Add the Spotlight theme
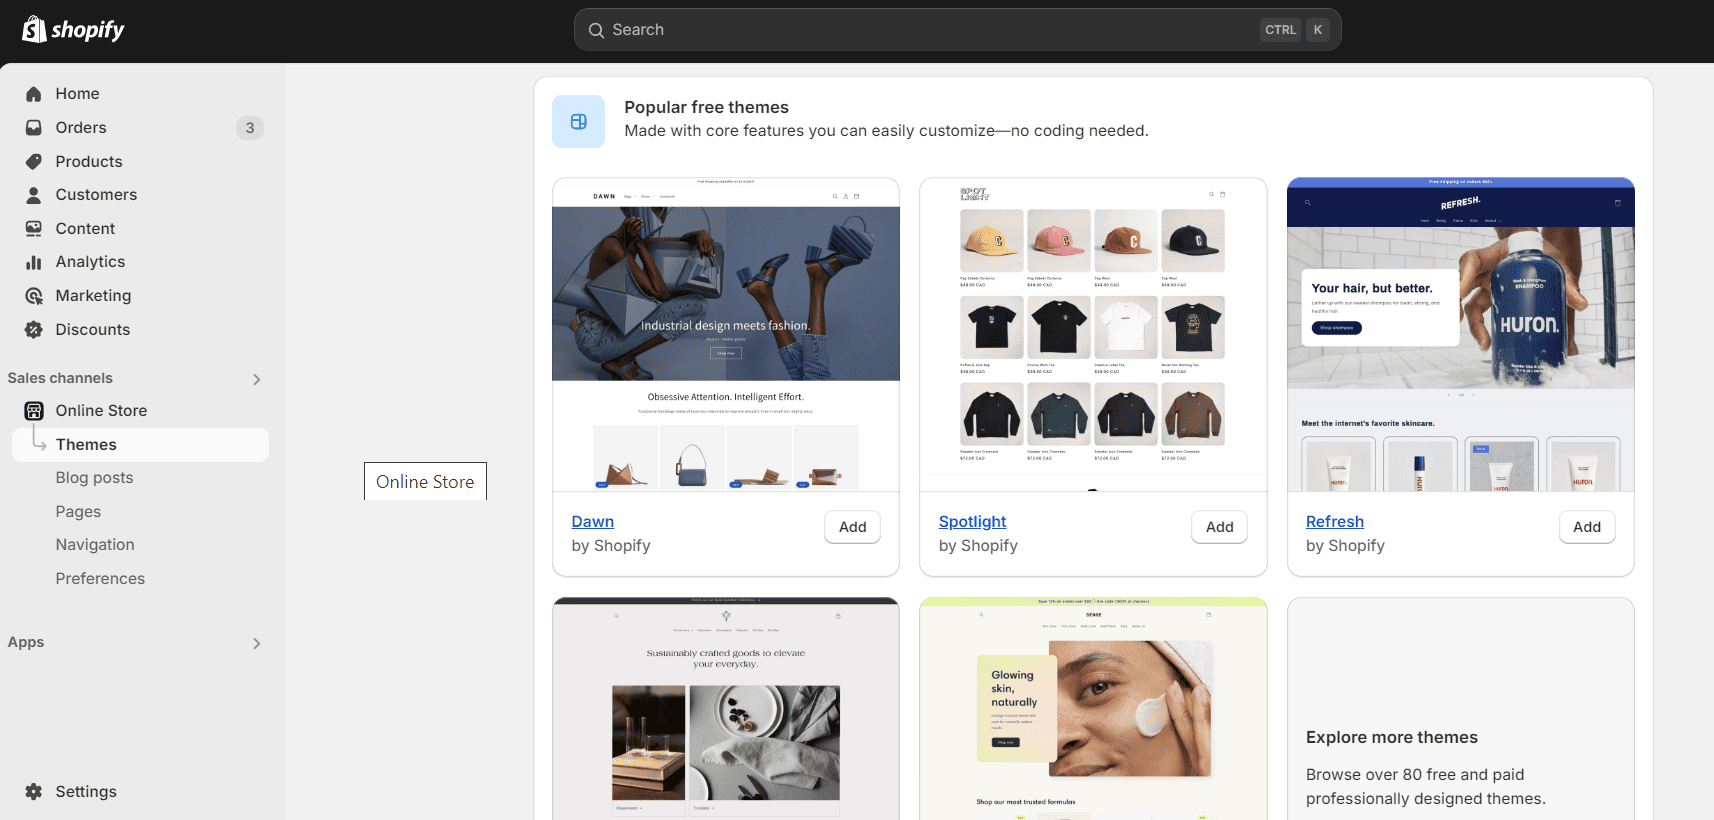Viewport: 1714px width, 820px height. coord(1220,527)
